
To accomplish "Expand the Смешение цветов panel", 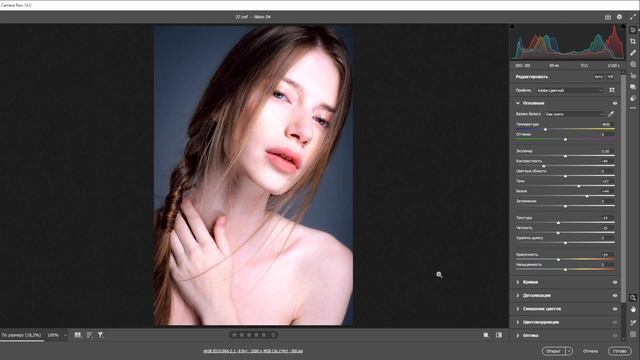I will tap(518, 309).
